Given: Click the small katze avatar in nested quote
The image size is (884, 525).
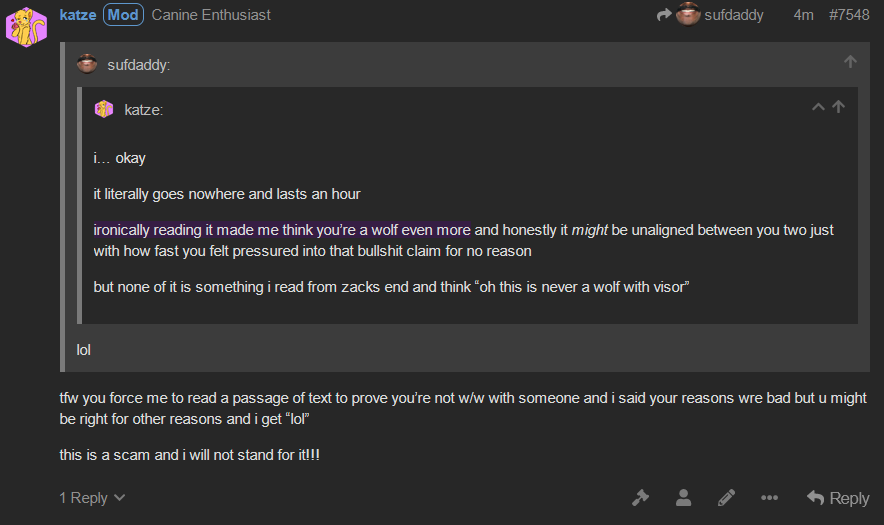Looking at the screenshot, I should coord(104,109).
